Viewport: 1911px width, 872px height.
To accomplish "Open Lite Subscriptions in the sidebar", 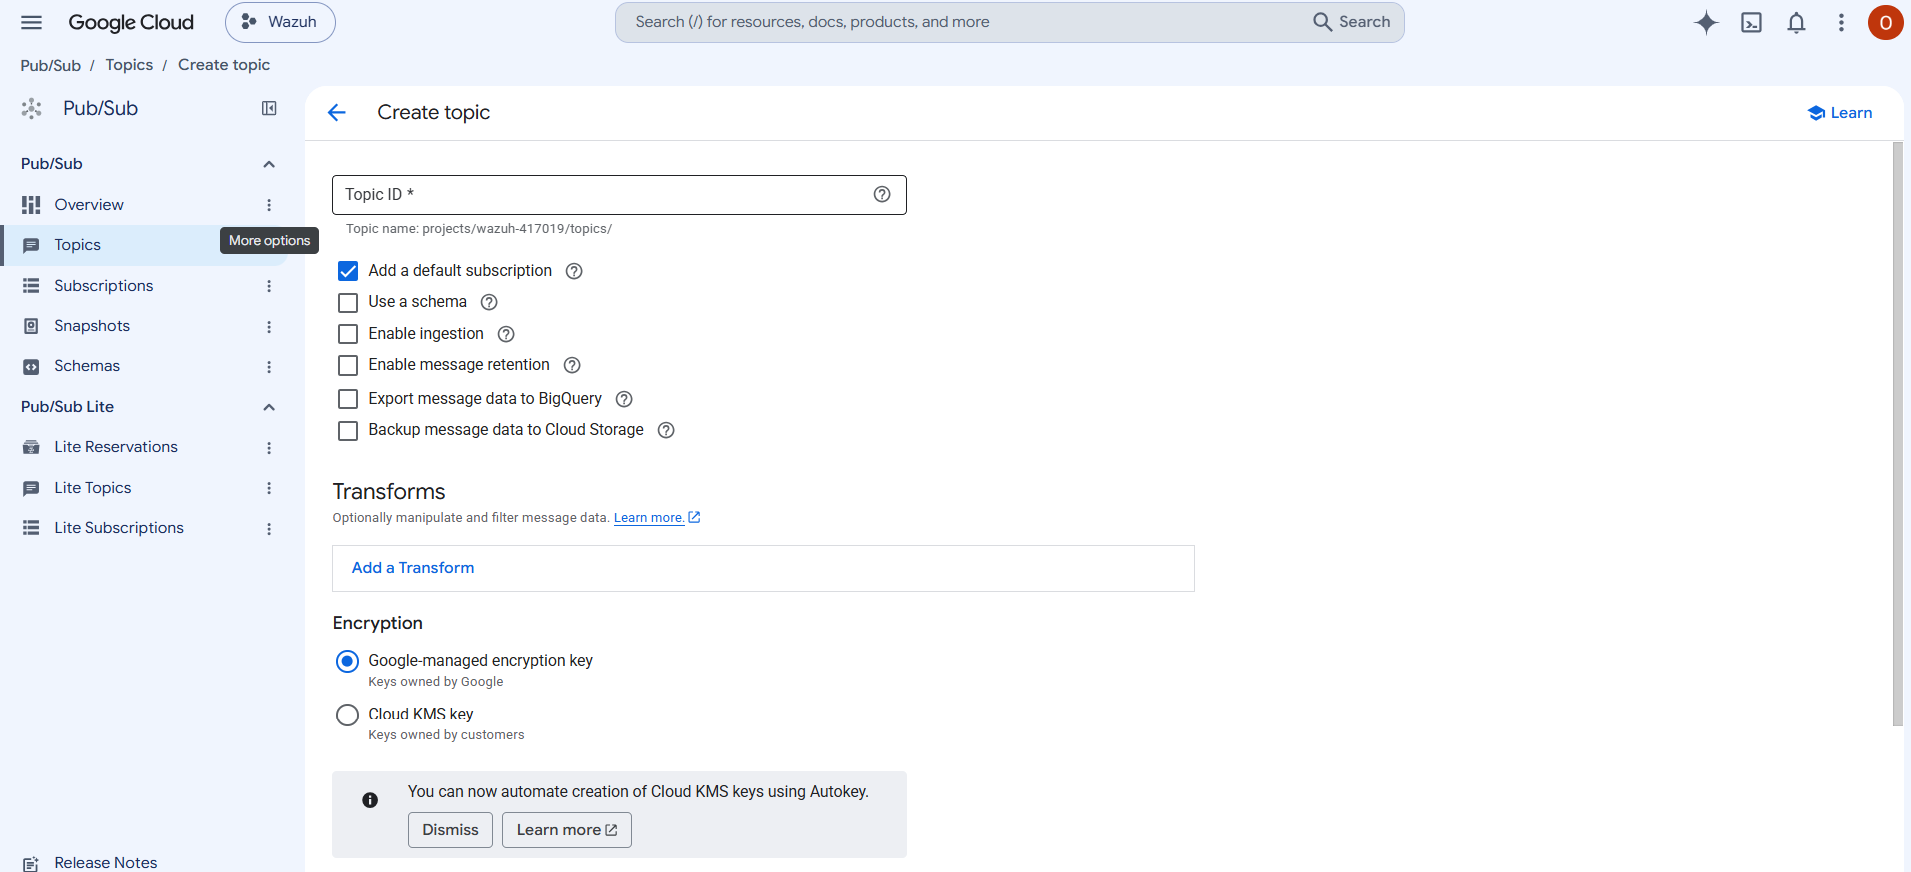I will [119, 528].
